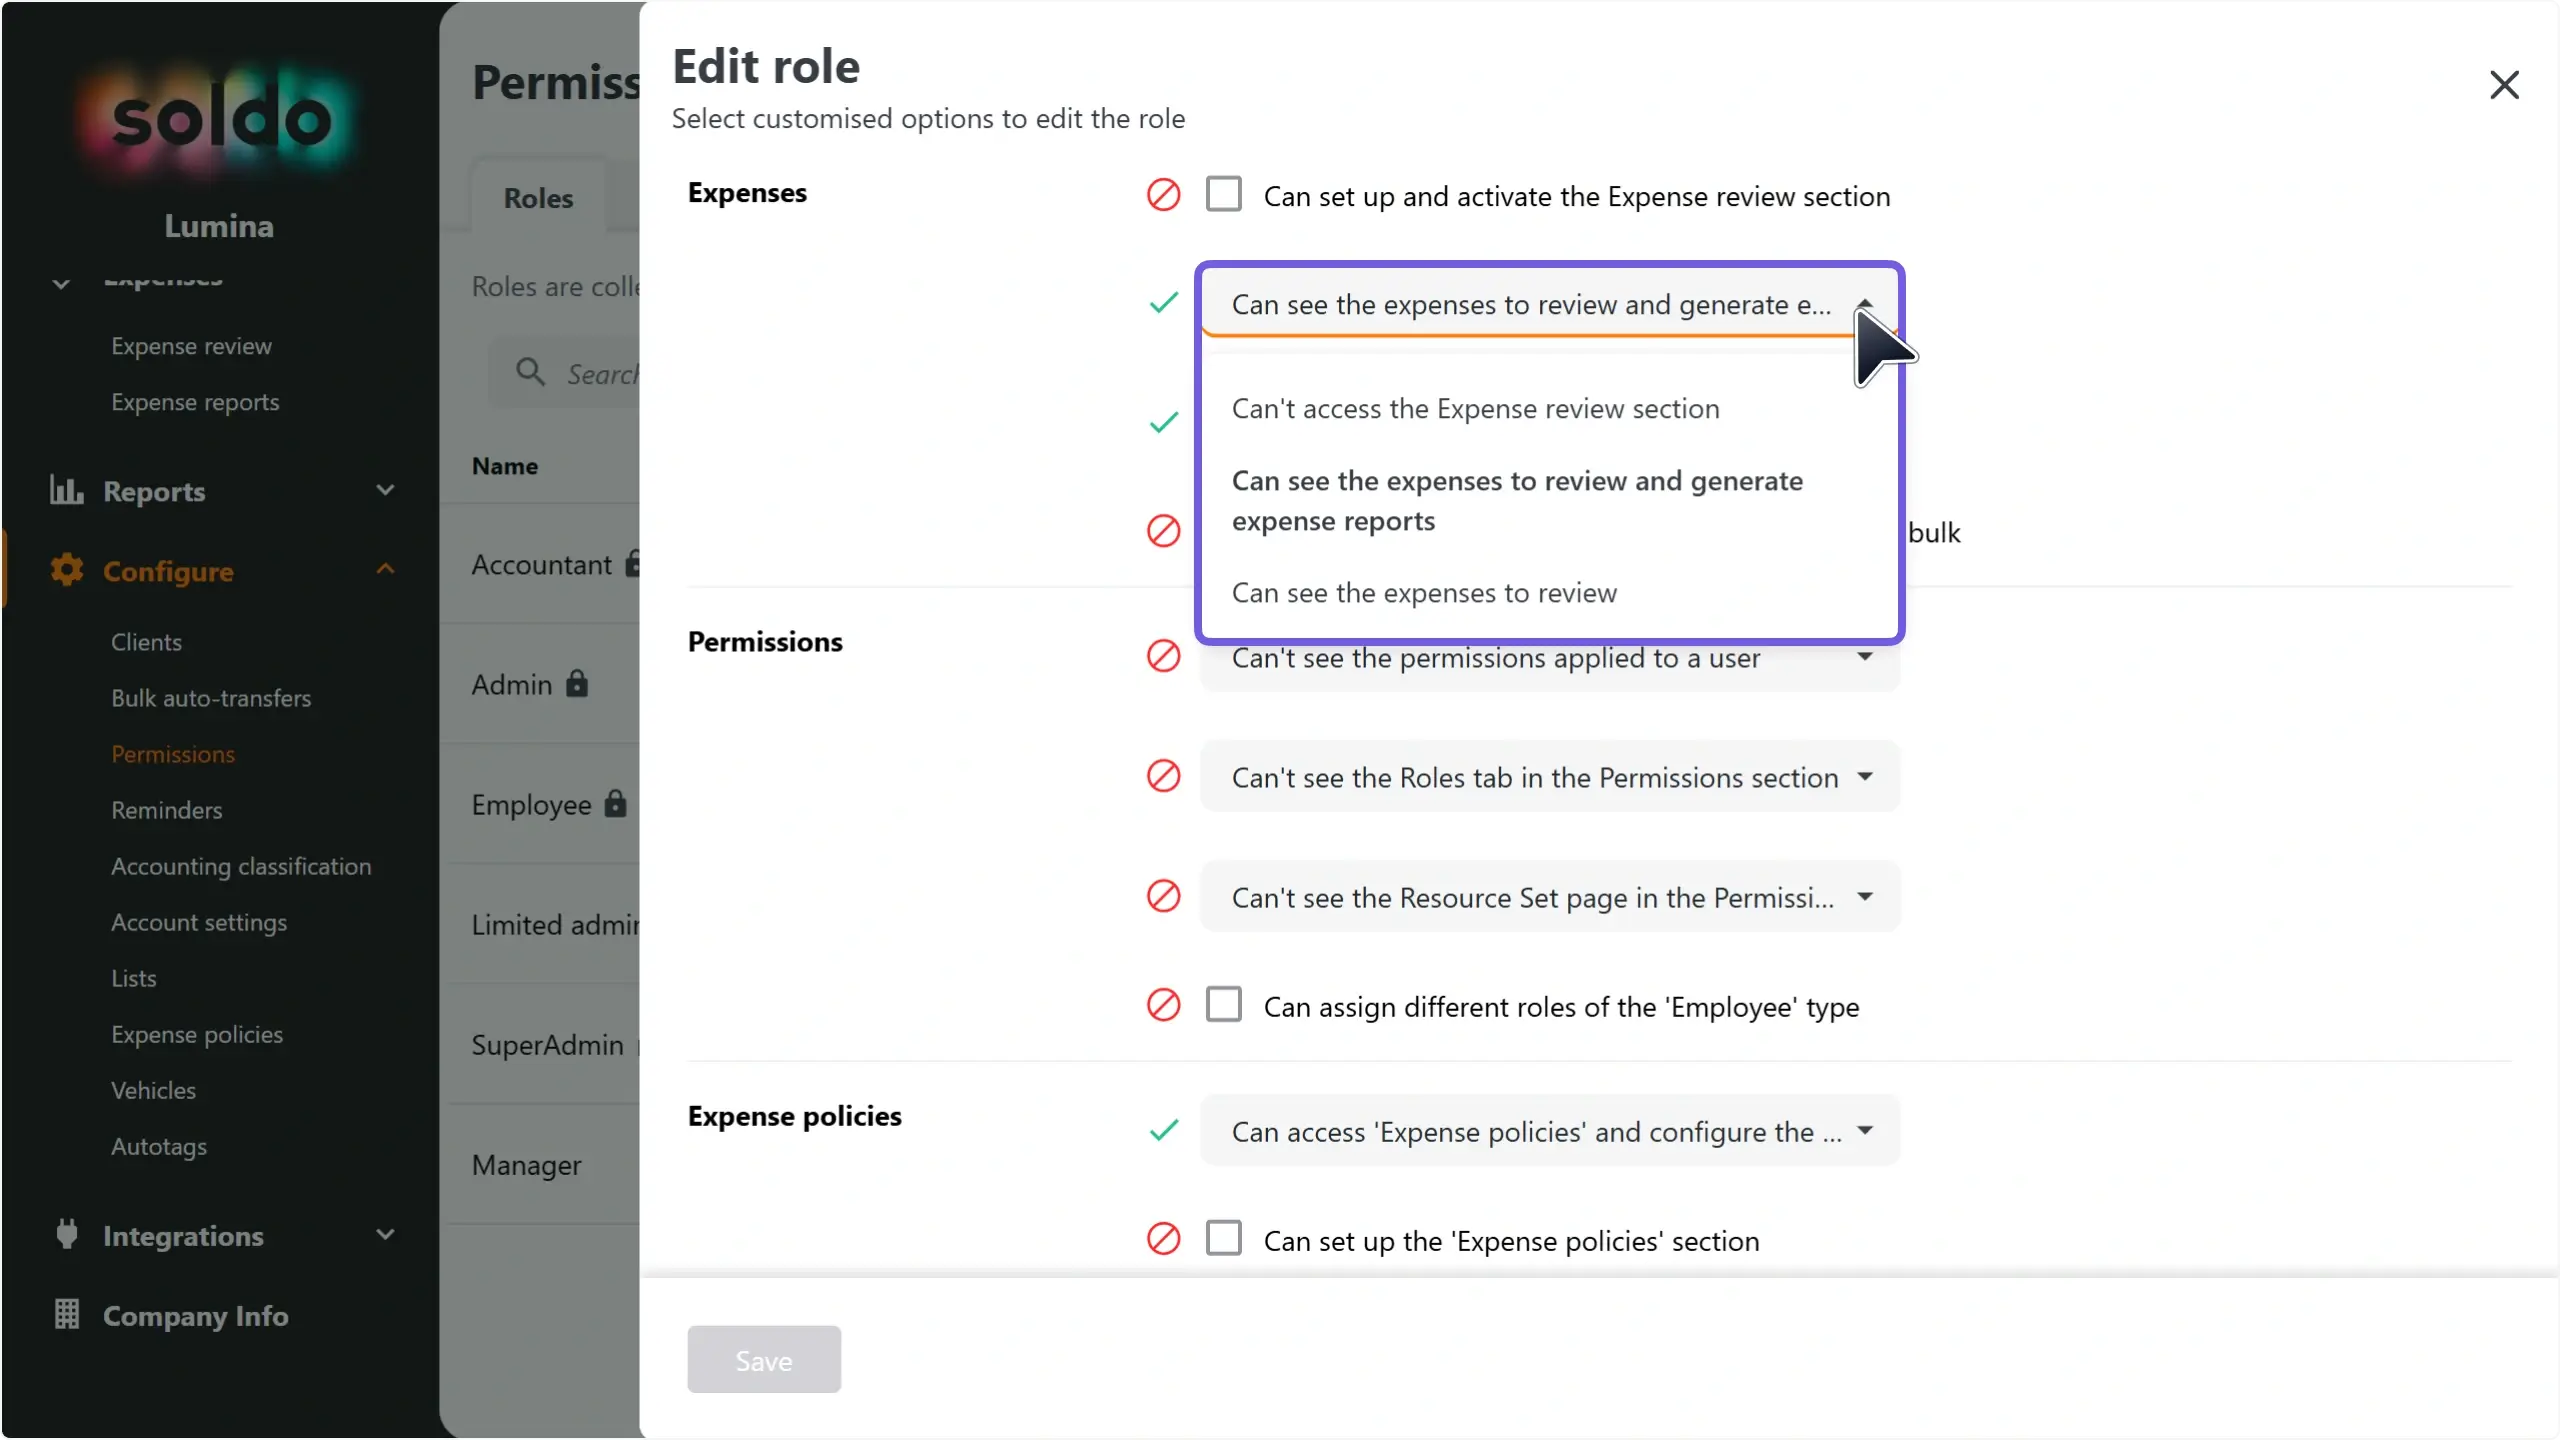This screenshot has height=1440, width=2560.
Task: Select the Accountant role row
Action: click(542, 565)
